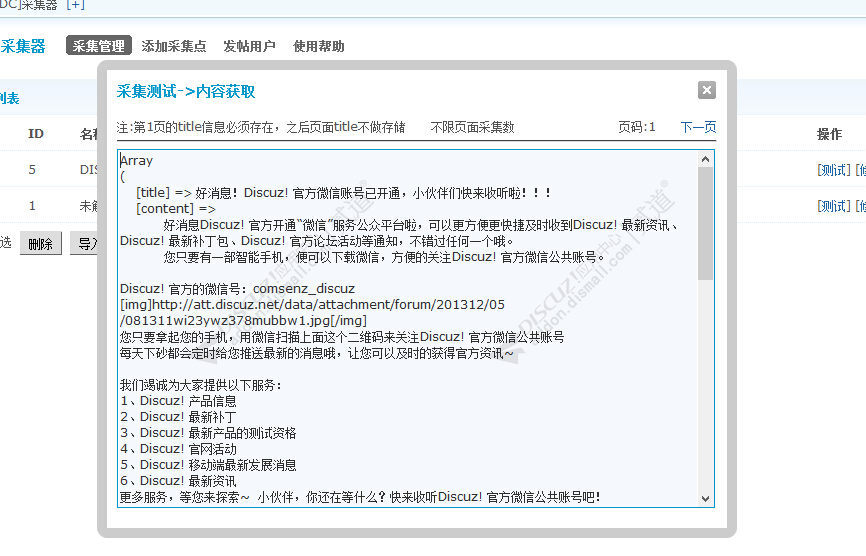Click [测试] for row ID 5

pyautogui.click(x=834, y=170)
